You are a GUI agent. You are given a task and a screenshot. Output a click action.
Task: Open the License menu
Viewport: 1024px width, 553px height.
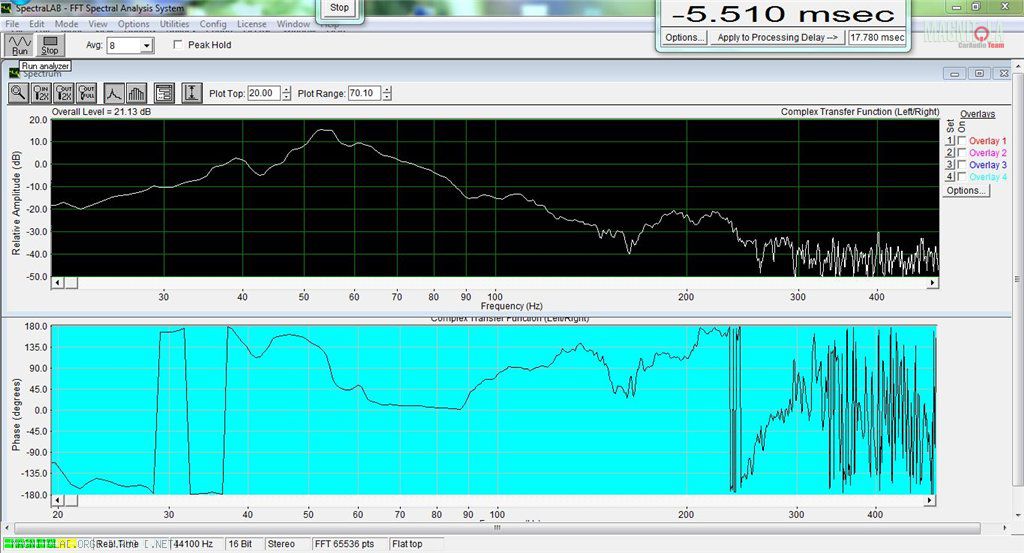[x=251, y=24]
